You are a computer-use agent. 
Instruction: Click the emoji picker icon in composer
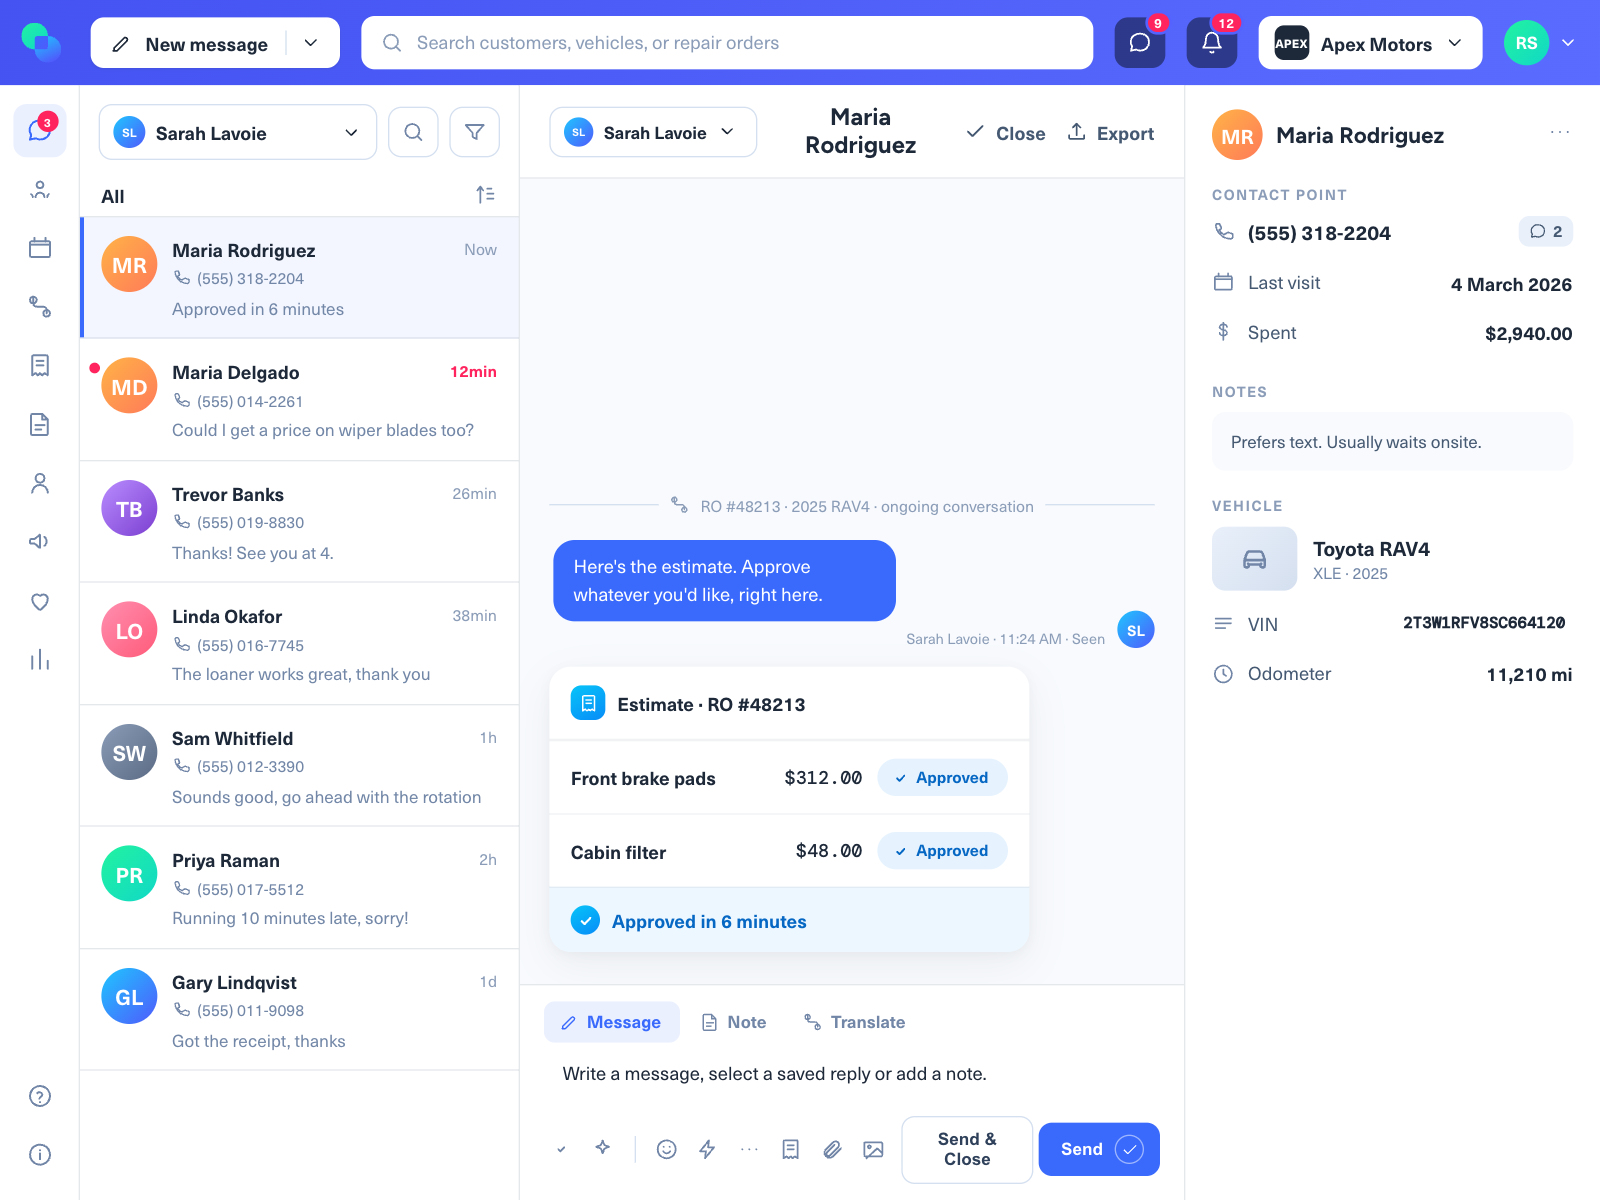pyautogui.click(x=666, y=1149)
